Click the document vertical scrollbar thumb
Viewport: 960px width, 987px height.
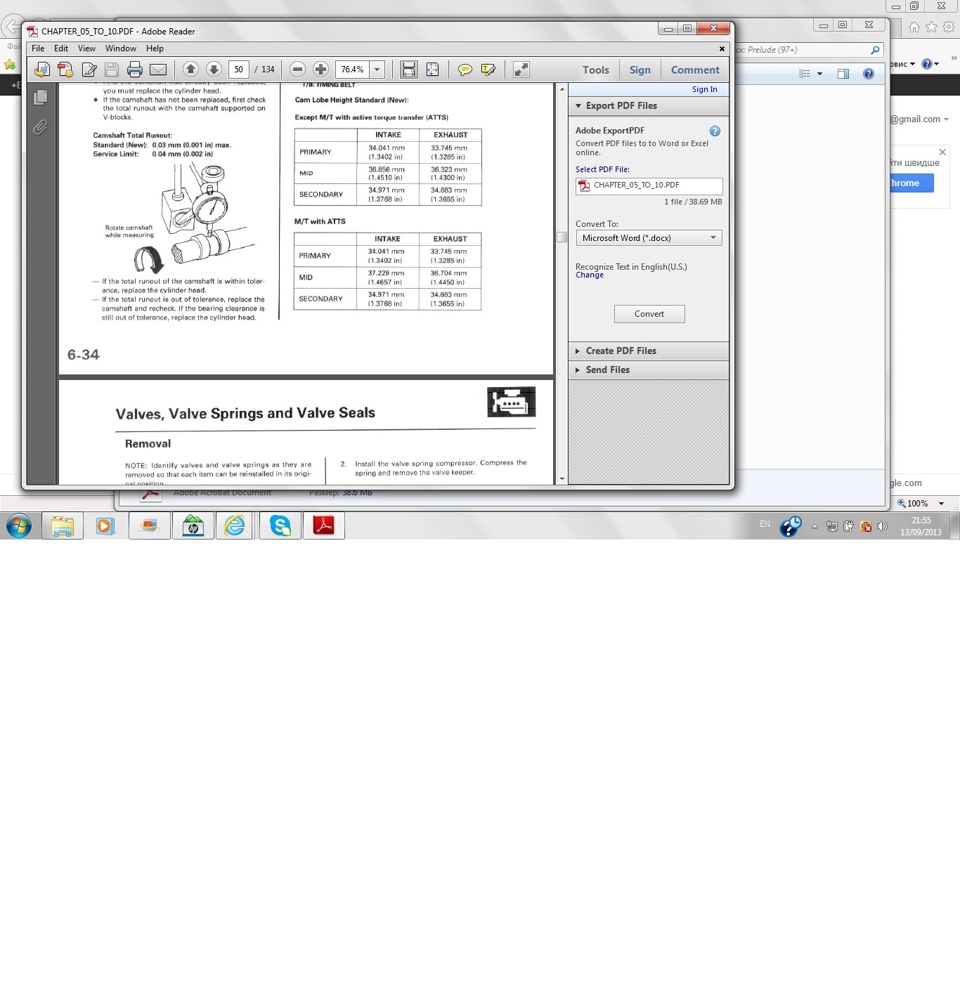tap(562, 237)
